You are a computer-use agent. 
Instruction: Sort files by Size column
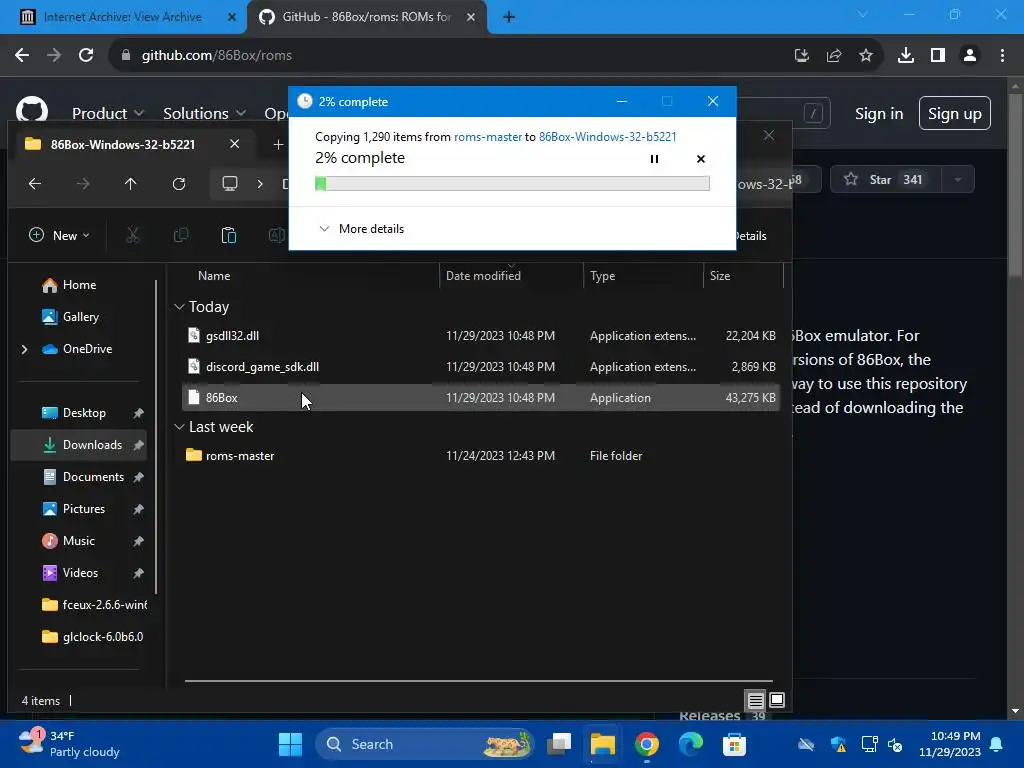720,276
